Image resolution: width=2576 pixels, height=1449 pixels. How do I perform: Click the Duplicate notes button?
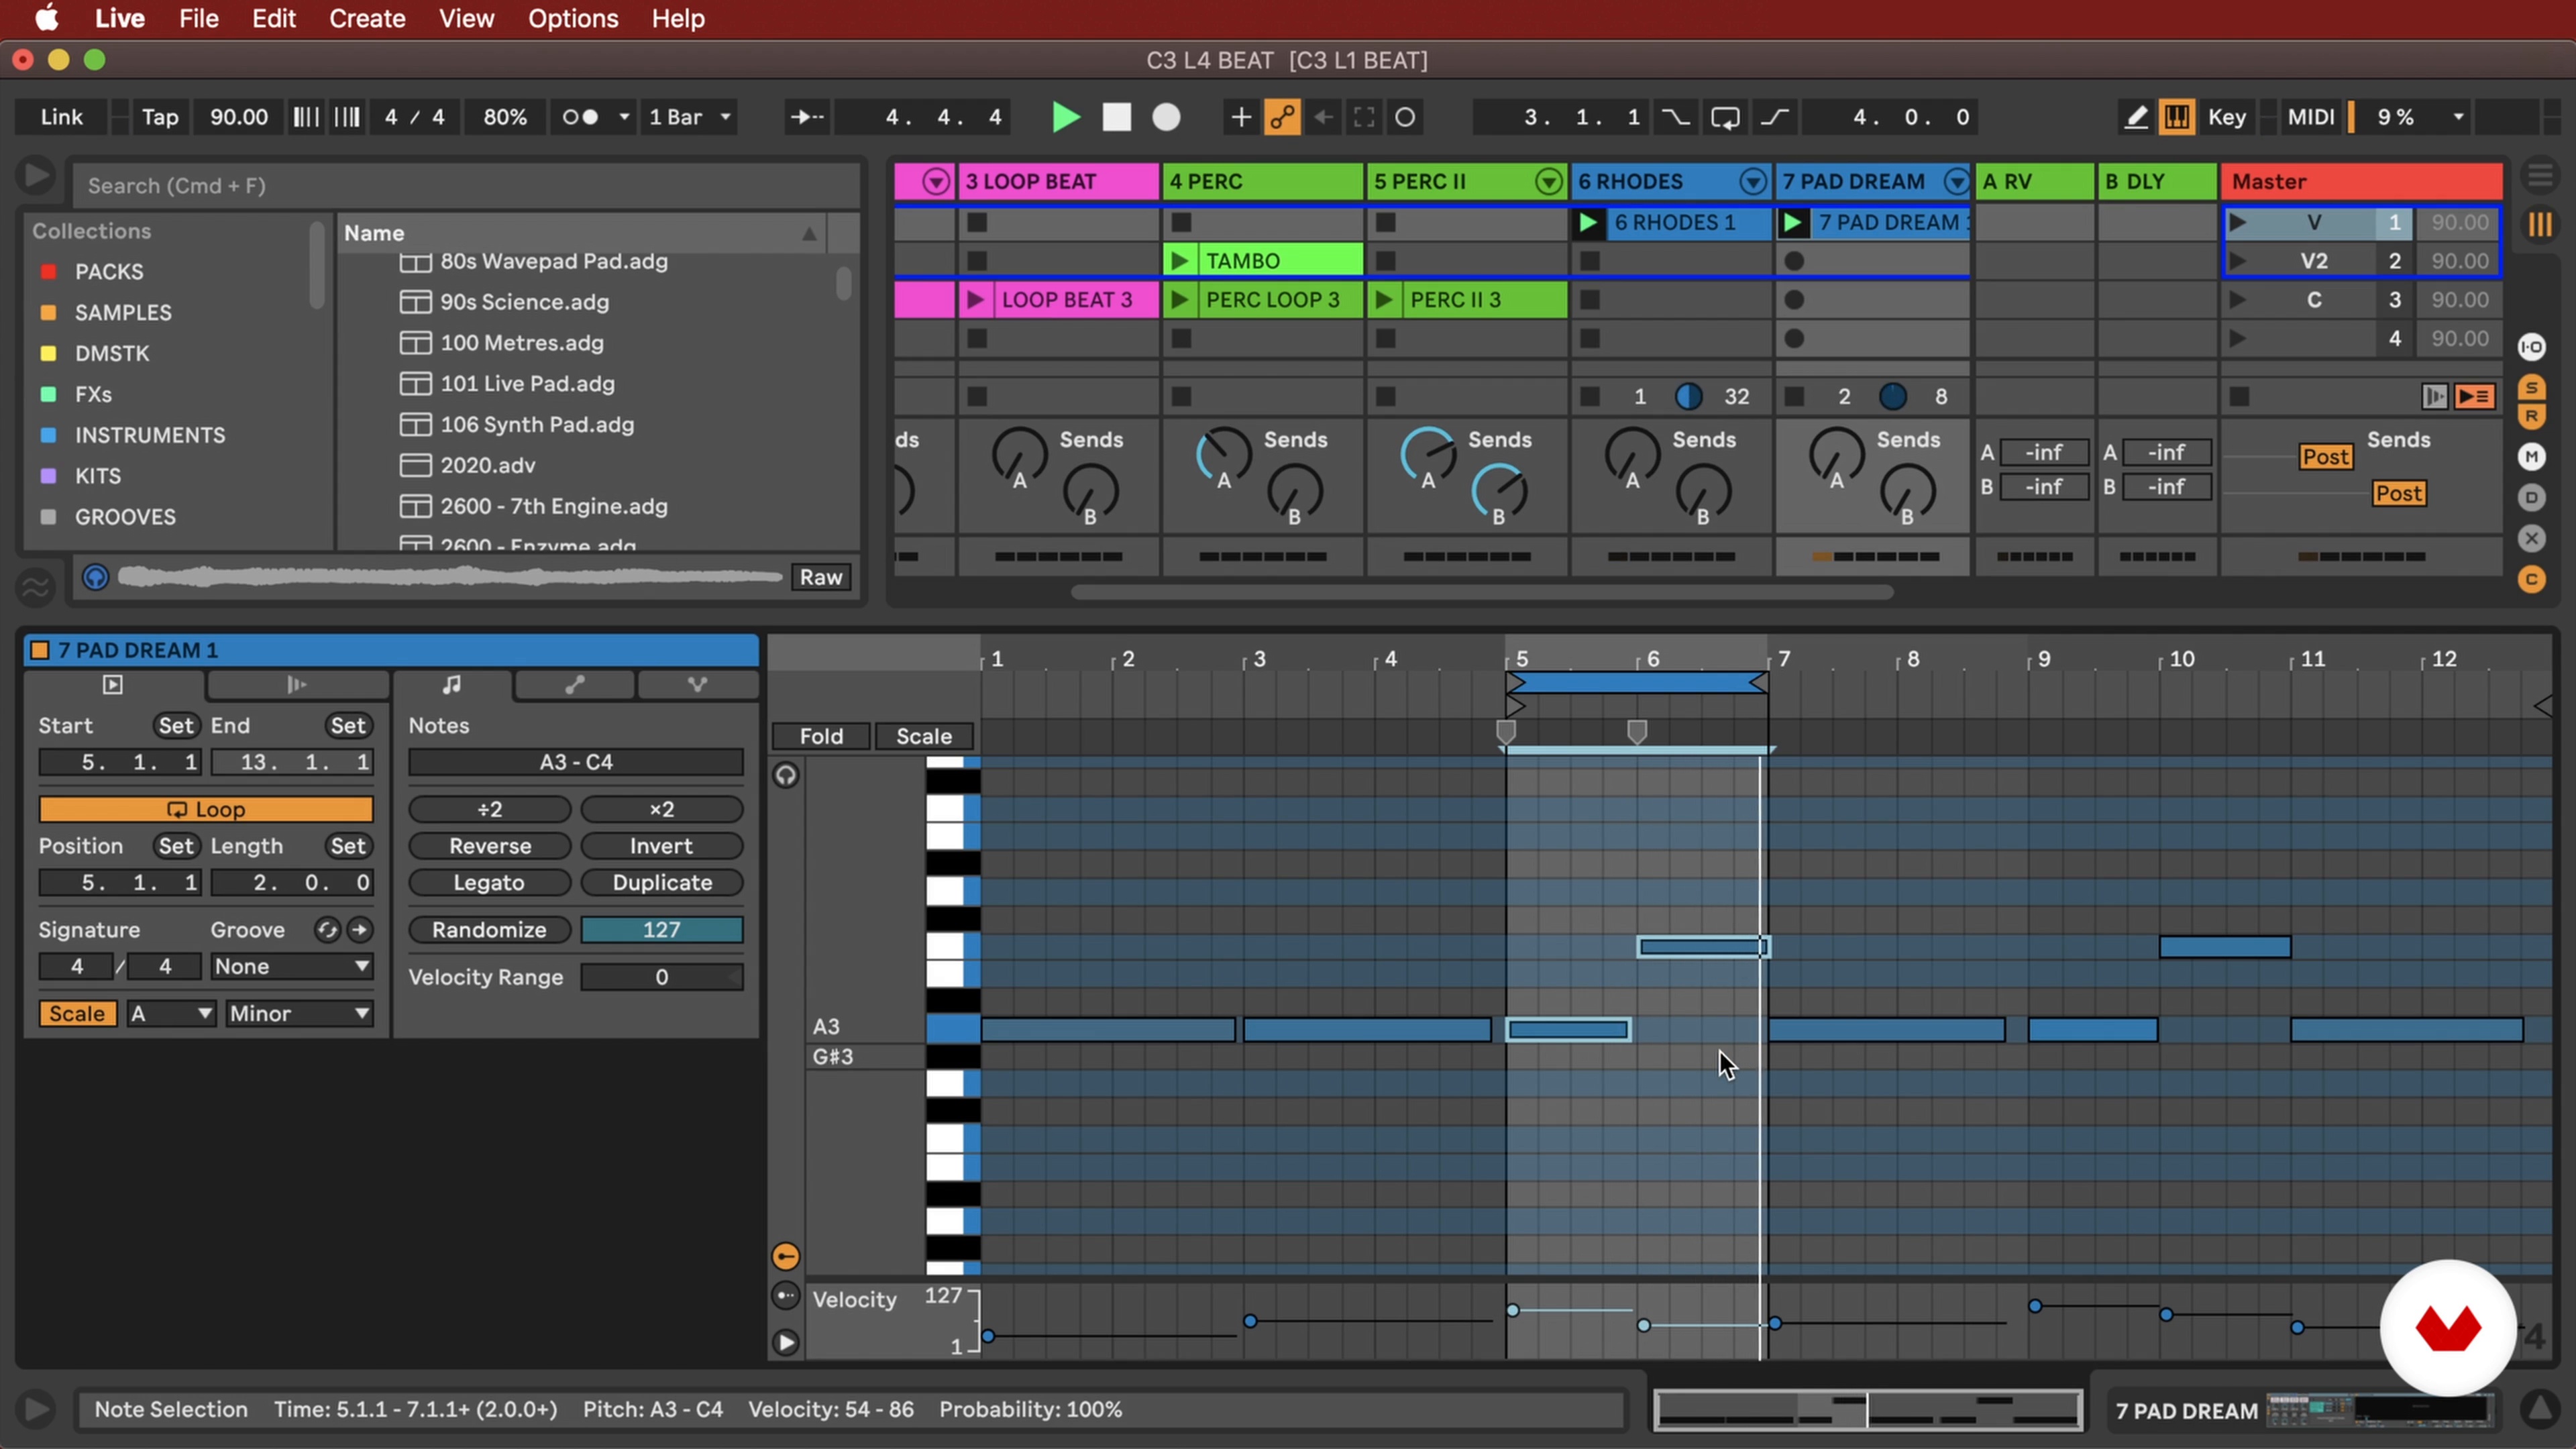tap(662, 883)
